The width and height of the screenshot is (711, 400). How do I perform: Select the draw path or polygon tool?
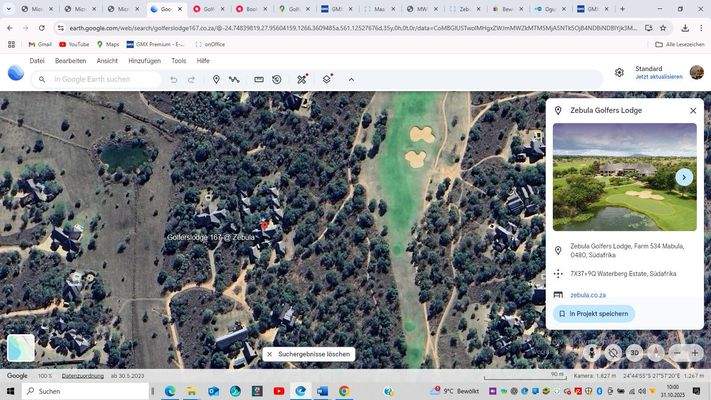tap(234, 79)
